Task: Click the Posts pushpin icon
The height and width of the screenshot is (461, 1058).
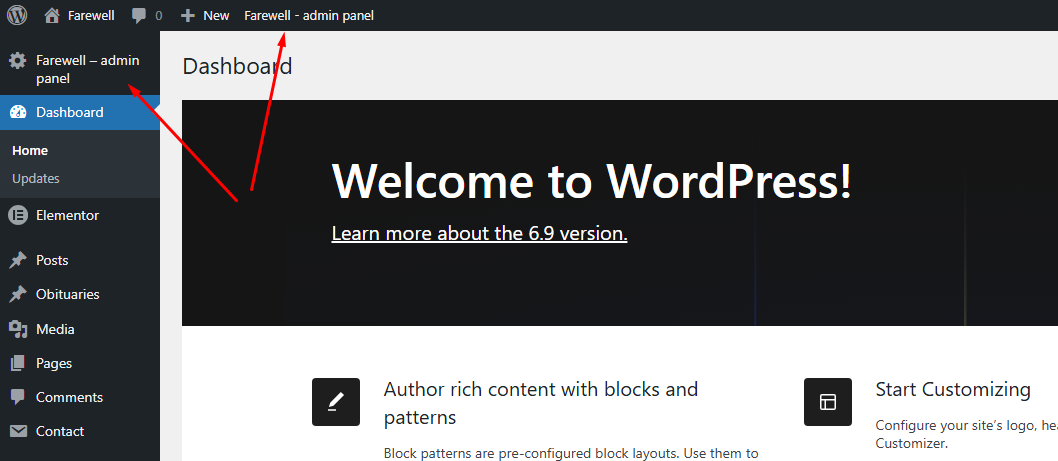Action: (17, 260)
